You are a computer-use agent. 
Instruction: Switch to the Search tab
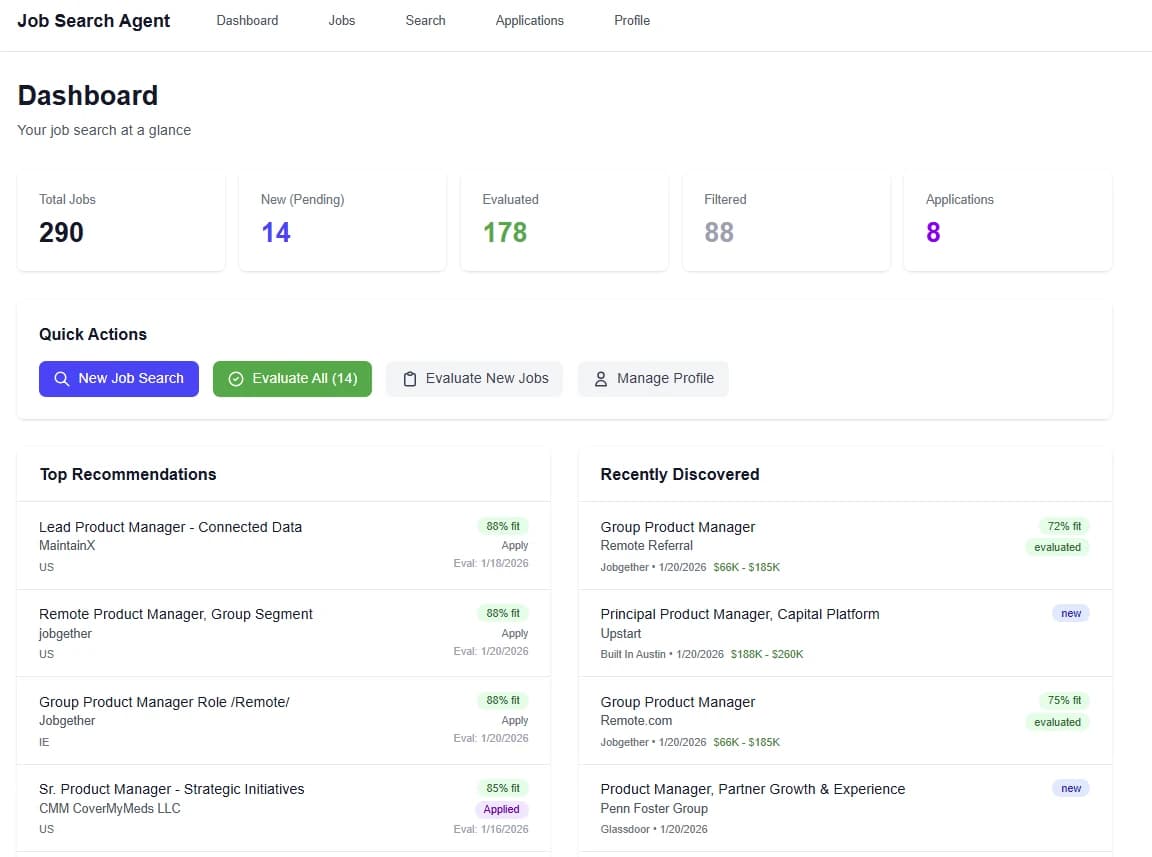click(x=425, y=20)
